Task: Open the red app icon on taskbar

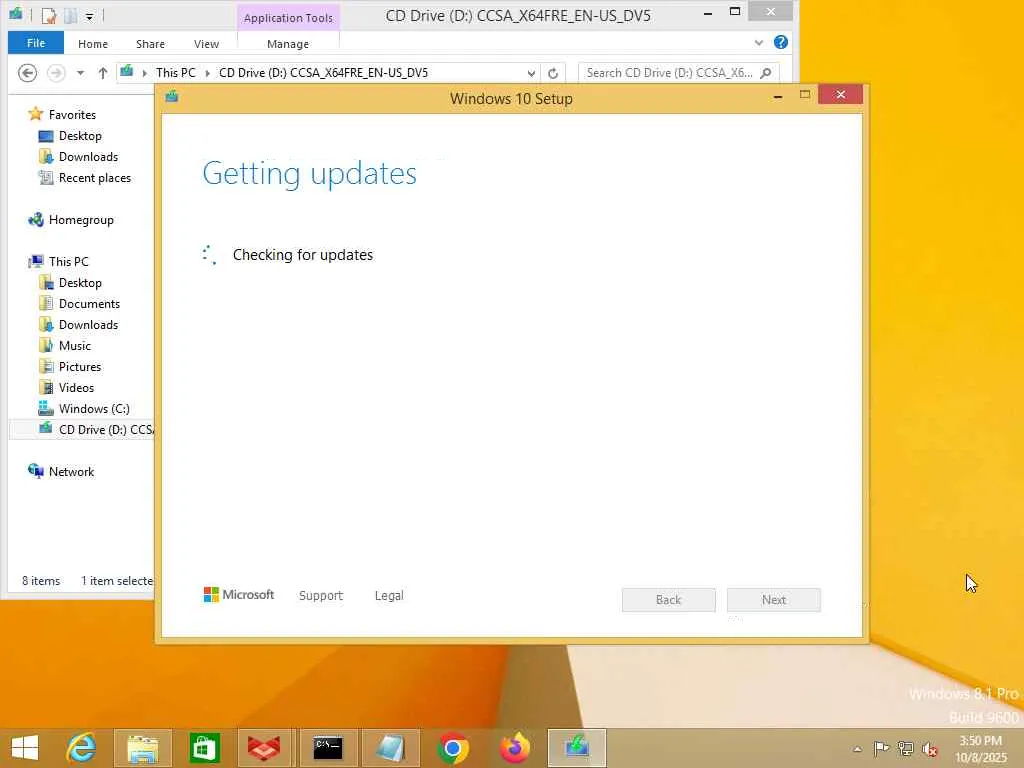Action: click(264, 748)
